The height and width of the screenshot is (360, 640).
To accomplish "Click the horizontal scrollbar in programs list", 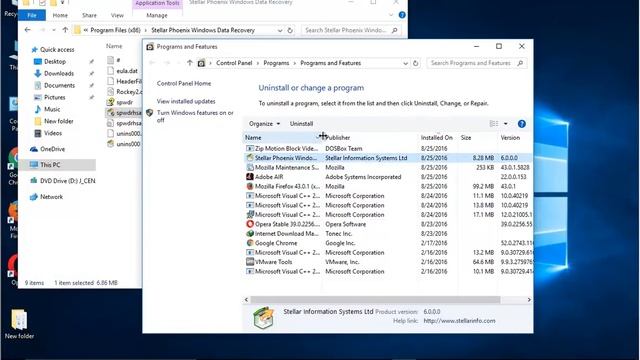I will (375, 300).
